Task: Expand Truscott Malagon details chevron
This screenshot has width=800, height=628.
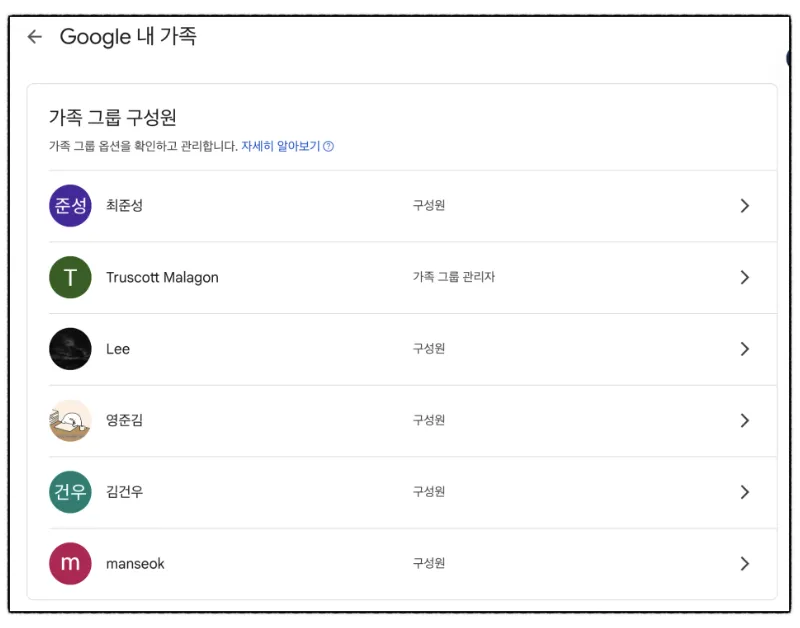Action: pos(745,277)
